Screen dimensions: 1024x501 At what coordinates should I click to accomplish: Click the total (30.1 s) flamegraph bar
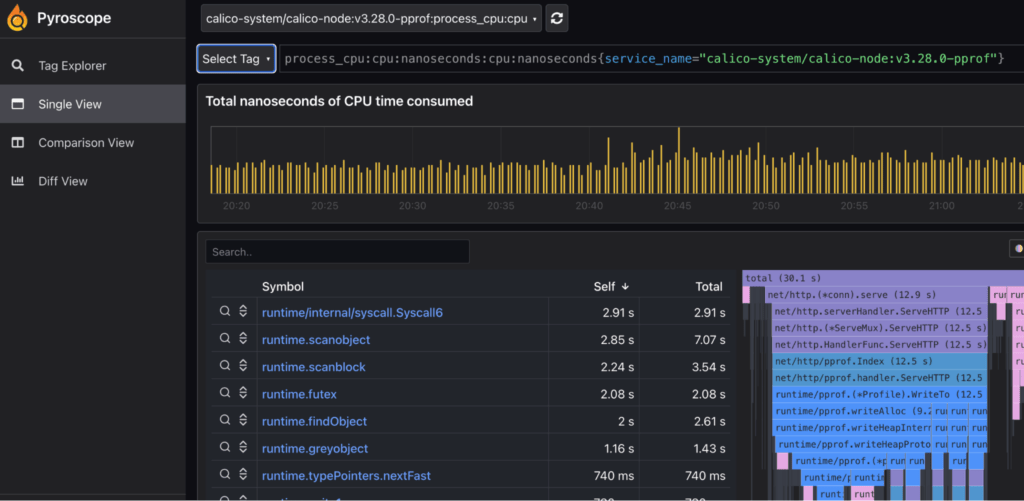coord(883,278)
